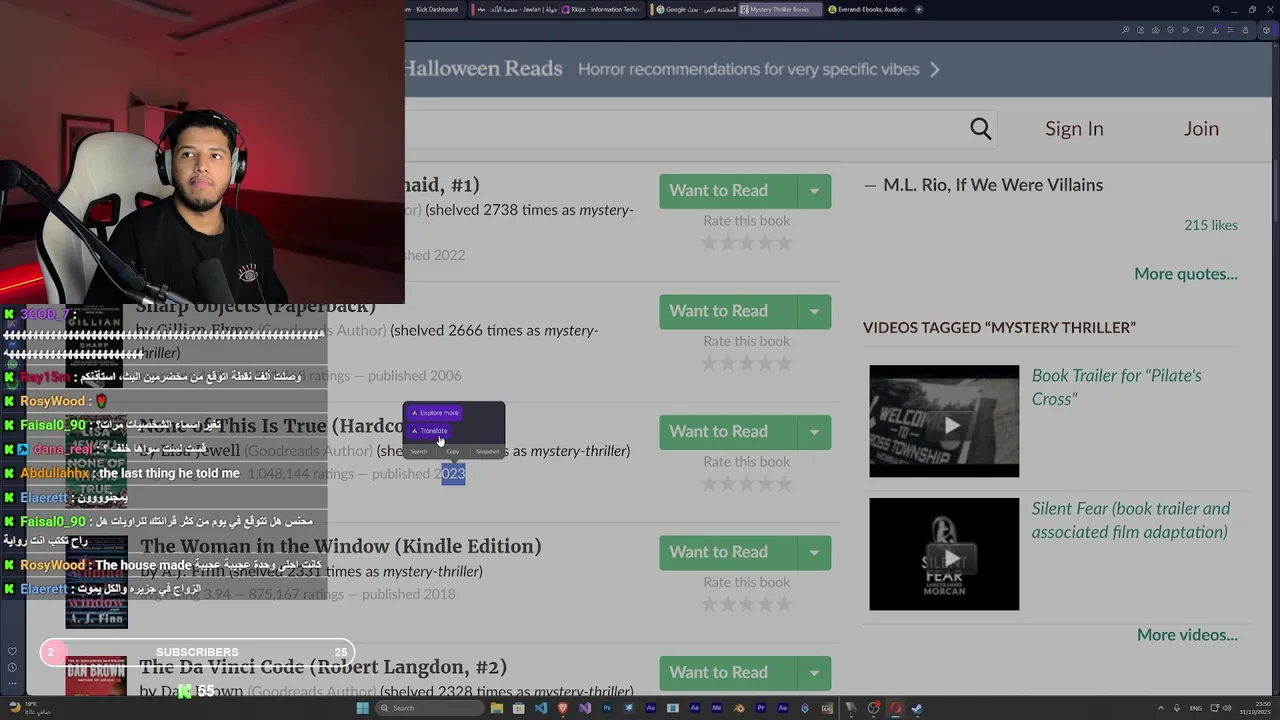The image size is (1280, 720).
Task: Rate The Woman in the Window one star
Action: (710, 604)
